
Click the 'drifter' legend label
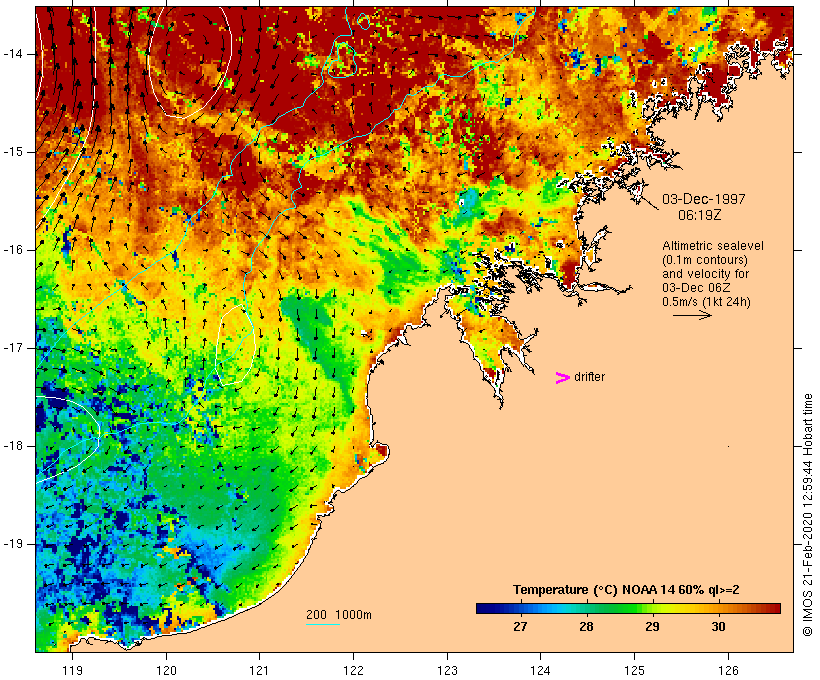pyautogui.click(x=589, y=377)
